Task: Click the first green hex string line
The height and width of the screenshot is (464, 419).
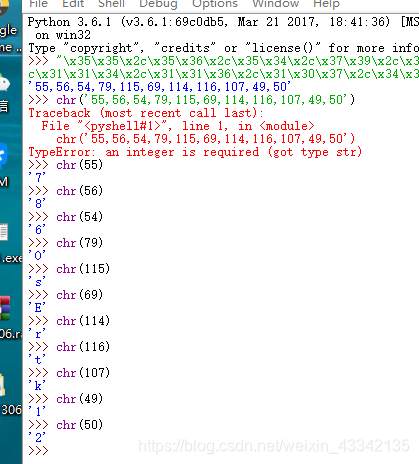Action: 237,61
